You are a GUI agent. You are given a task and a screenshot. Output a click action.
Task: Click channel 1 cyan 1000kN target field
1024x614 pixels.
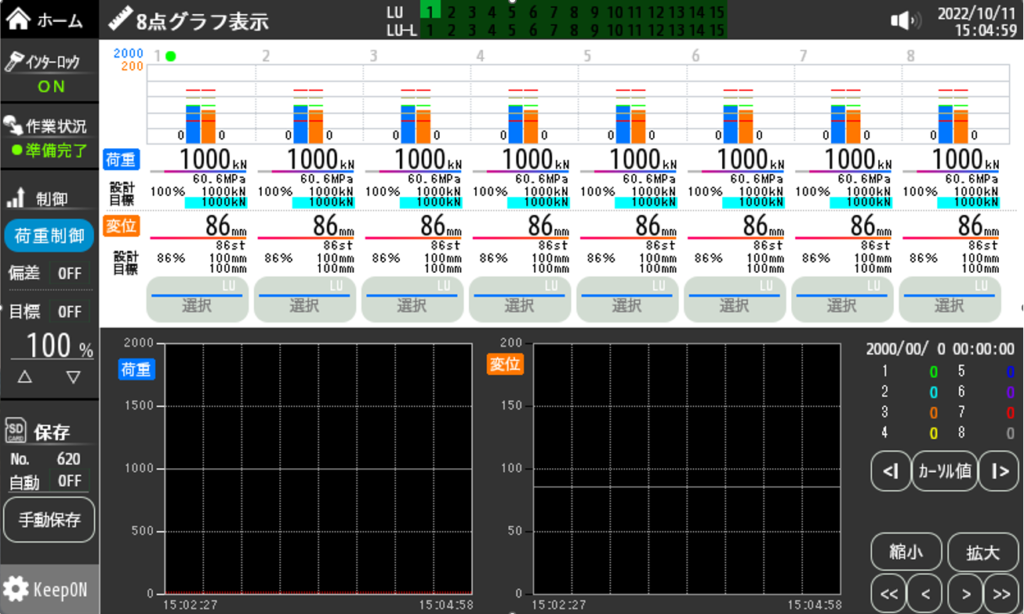tap(216, 202)
